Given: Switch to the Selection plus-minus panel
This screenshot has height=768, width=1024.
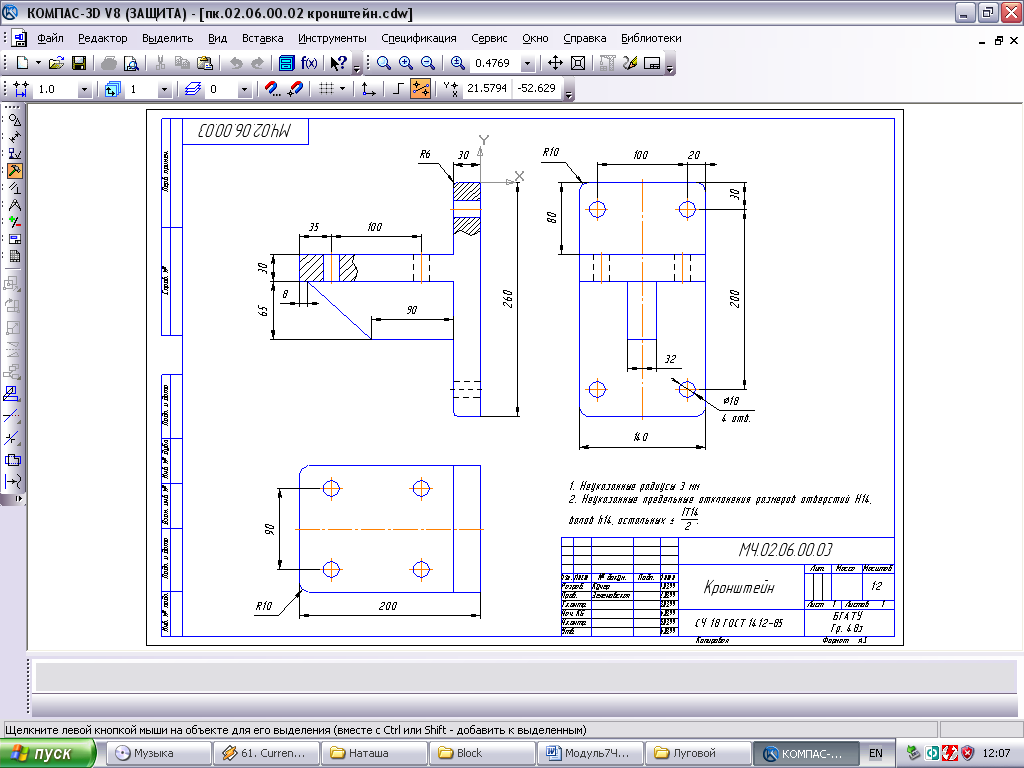Looking at the screenshot, I should pos(14,222).
